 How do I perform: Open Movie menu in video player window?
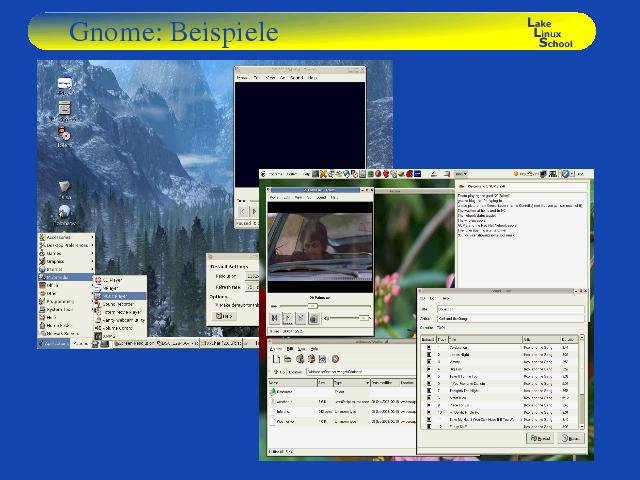[274, 197]
